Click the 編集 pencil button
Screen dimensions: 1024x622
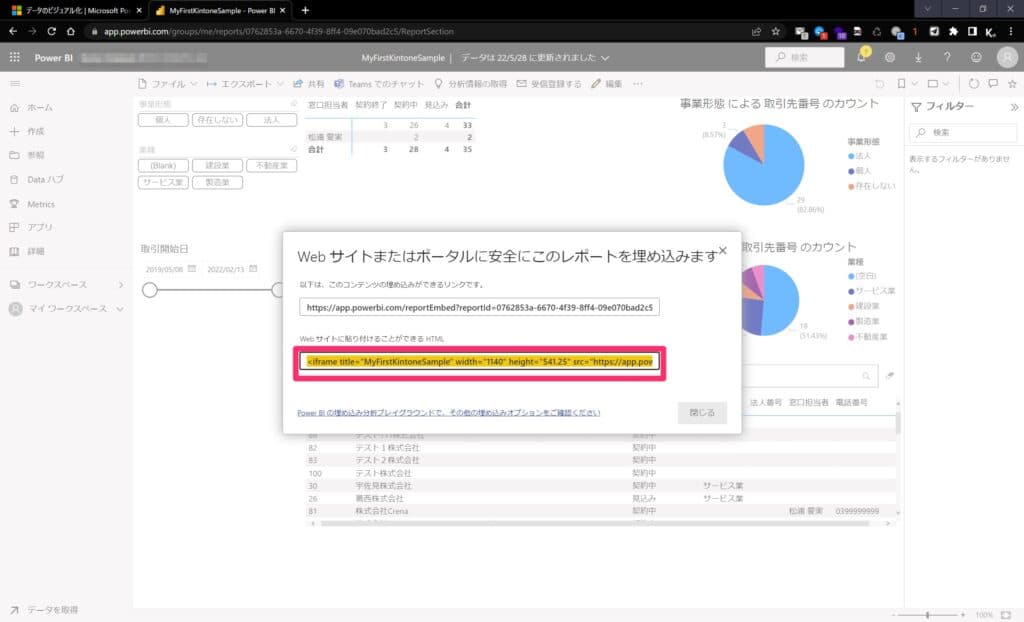[x=607, y=84]
